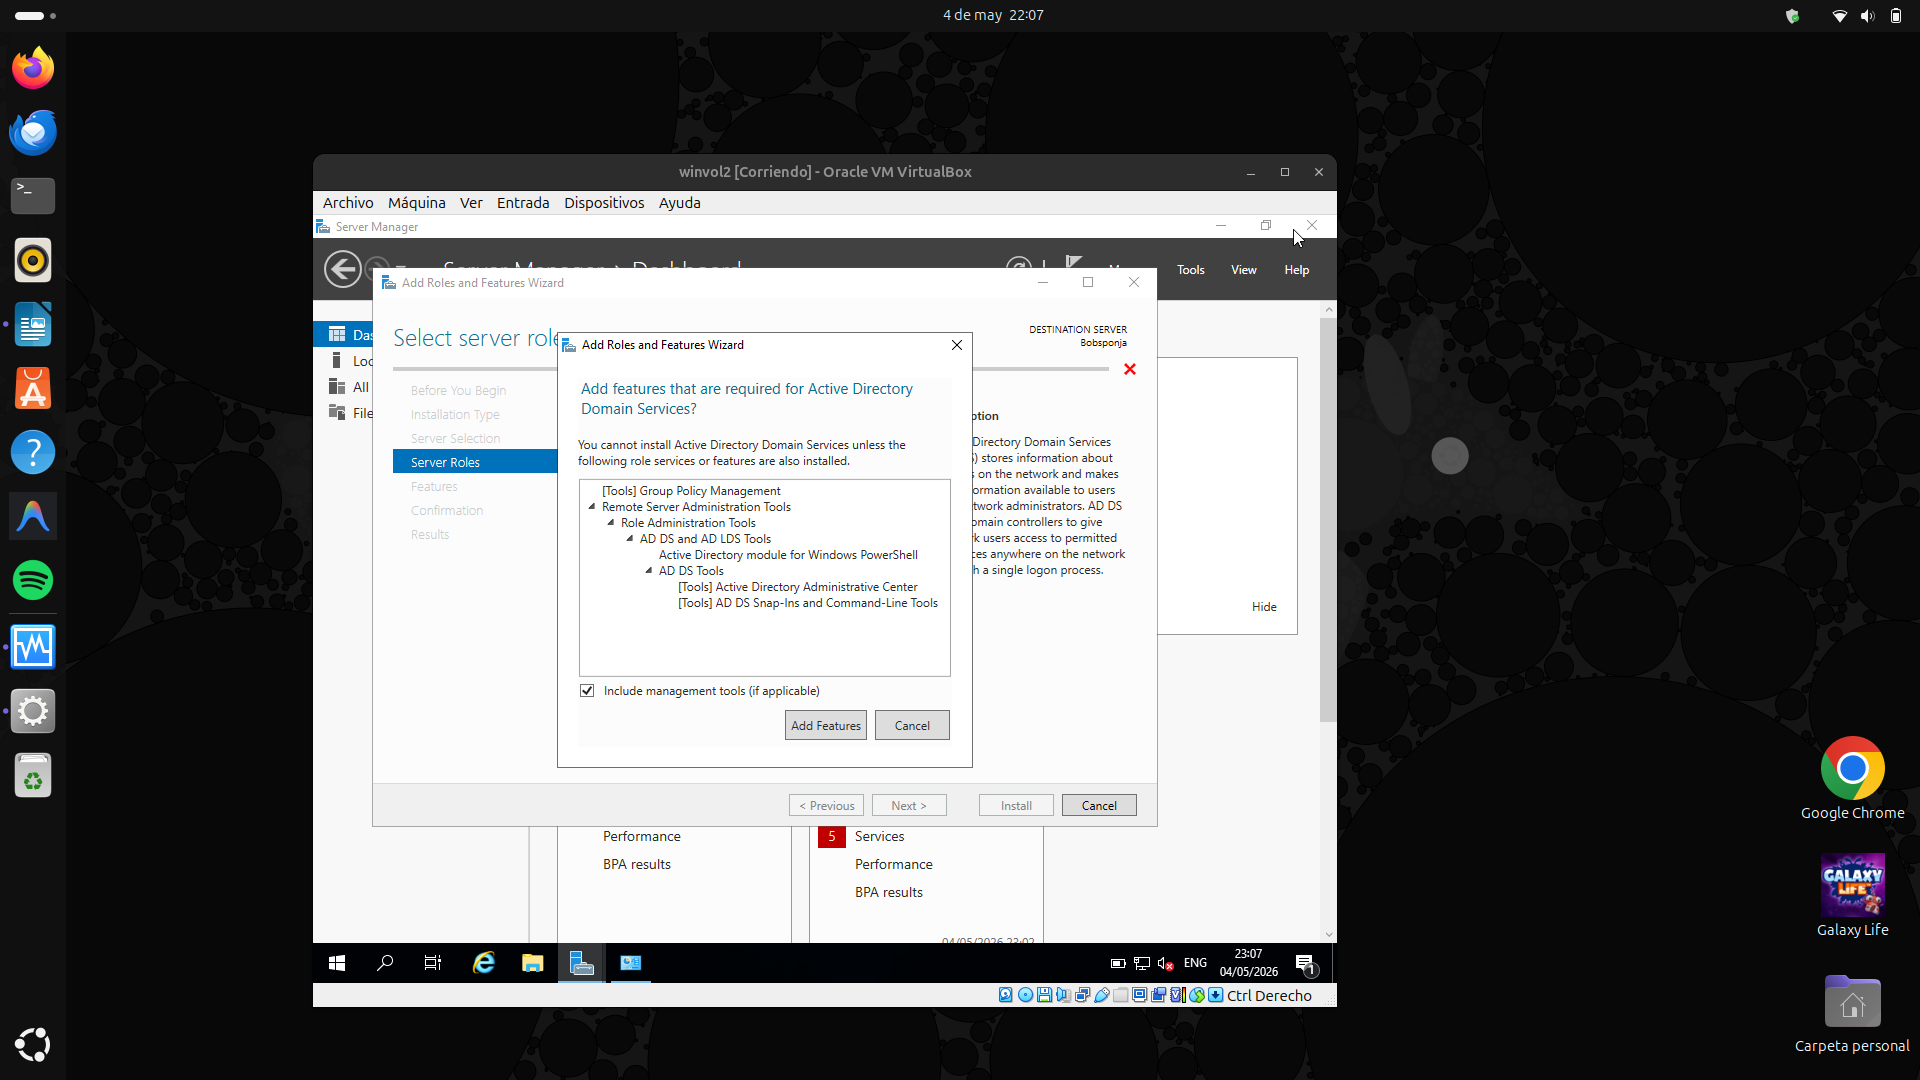Image resolution: width=1920 pixels, height=1080 pixels.
Task: Open Server Manager View menu
Action: 1243,270
